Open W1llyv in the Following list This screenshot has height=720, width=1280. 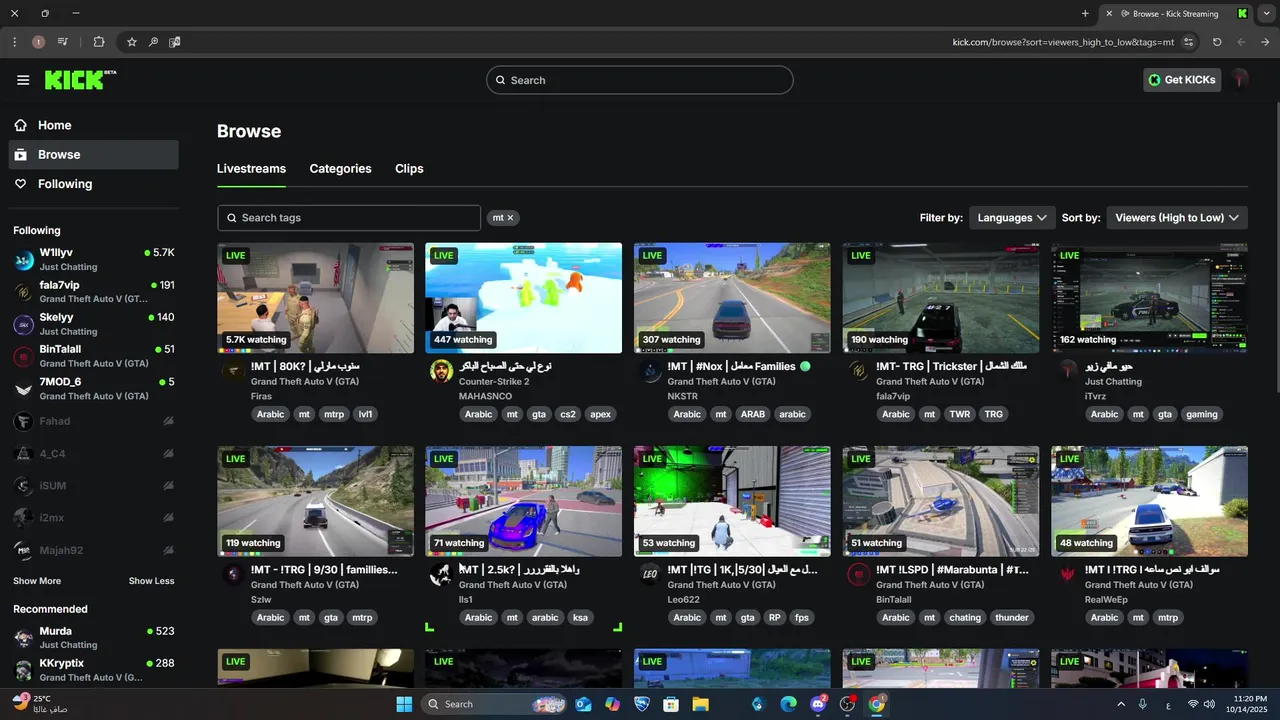pyautogui.click(x=94, y=259)
